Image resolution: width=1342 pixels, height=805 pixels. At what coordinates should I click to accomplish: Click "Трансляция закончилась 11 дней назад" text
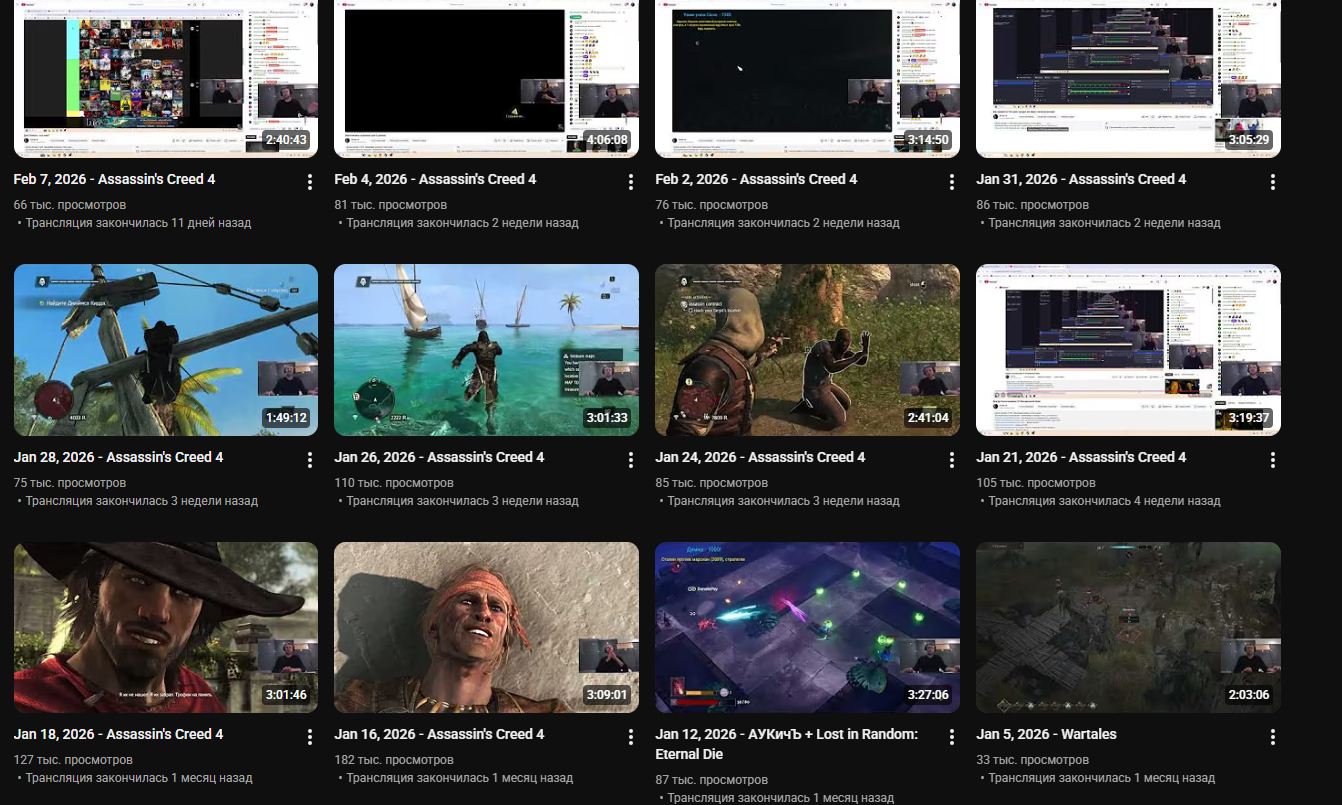tap(138, 223)
